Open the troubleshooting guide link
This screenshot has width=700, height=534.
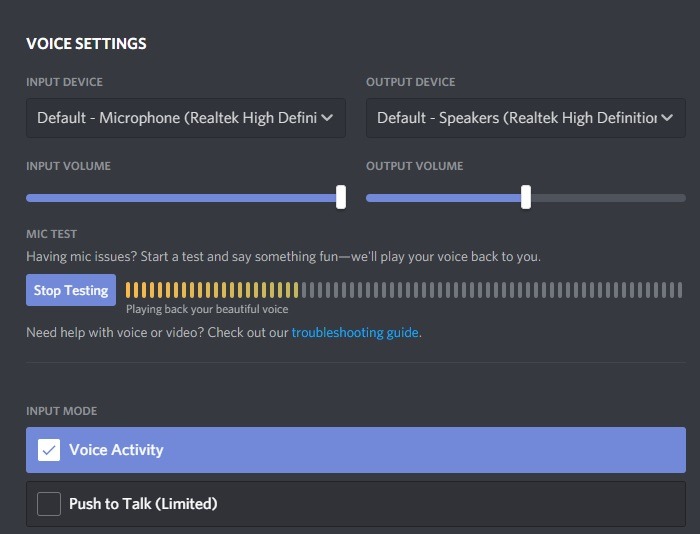[x=355, y=333]
